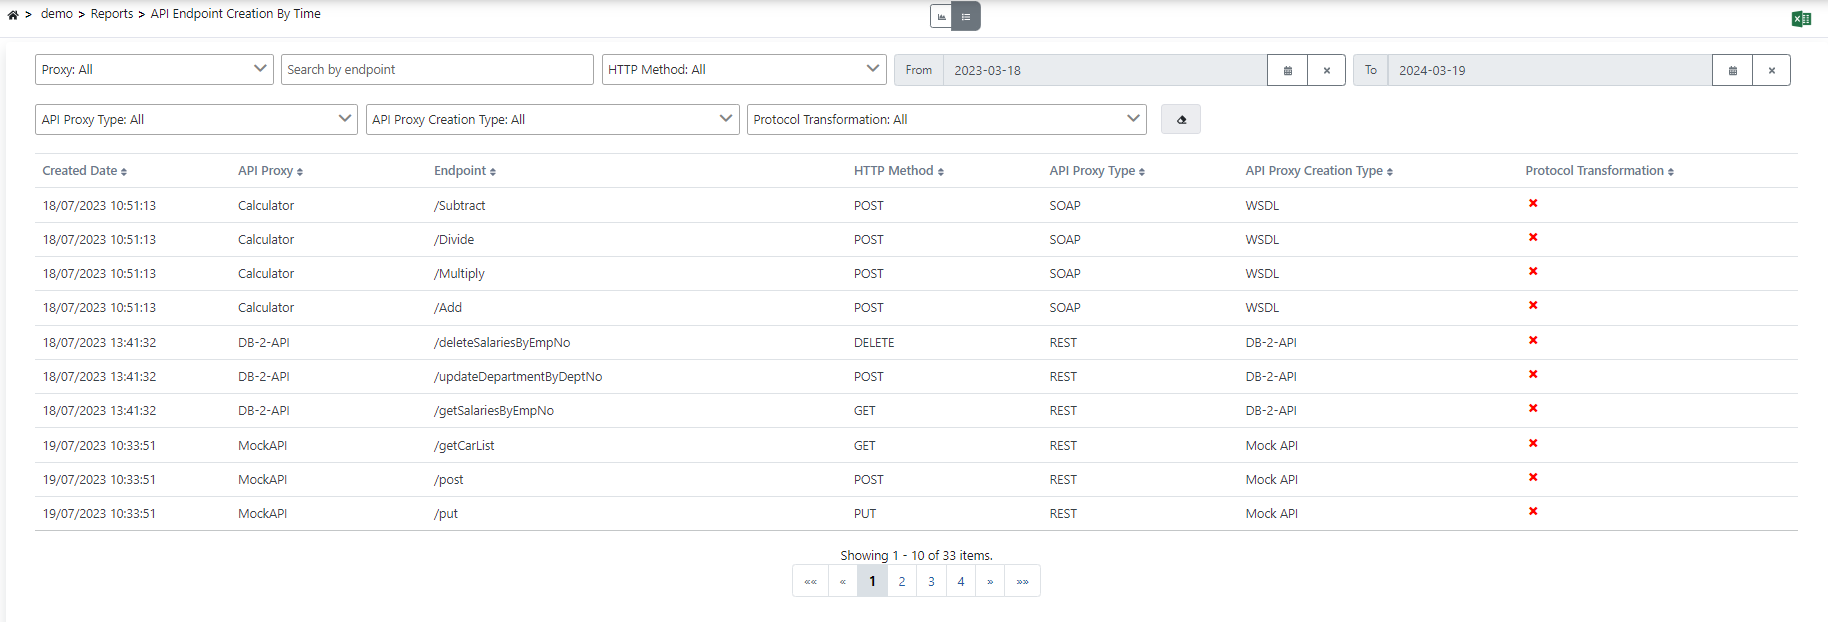Open the Protocol Transformation: All dropdown

point(946,119)
